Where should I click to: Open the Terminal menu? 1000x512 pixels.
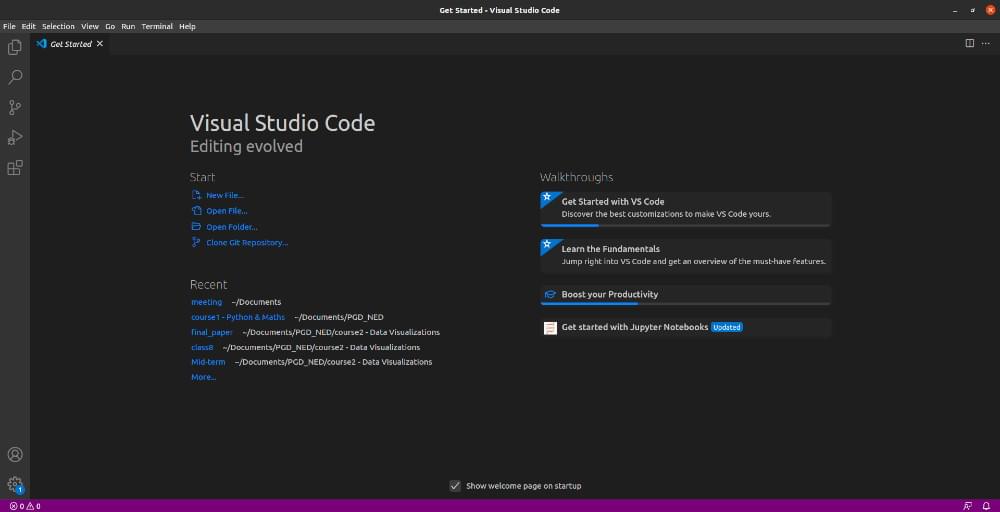(157, 27)
